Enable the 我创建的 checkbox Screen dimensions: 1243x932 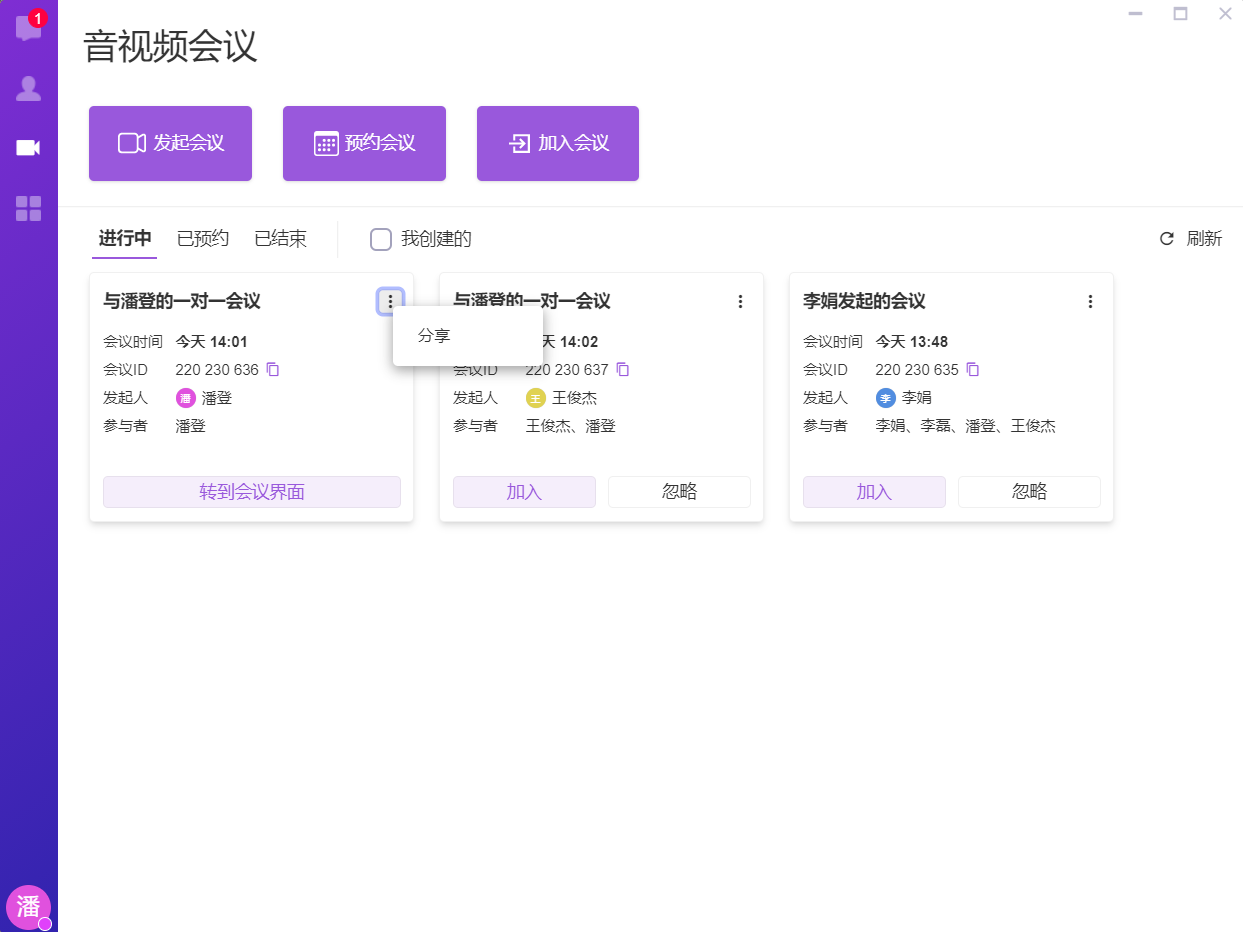tap(381, 239)
